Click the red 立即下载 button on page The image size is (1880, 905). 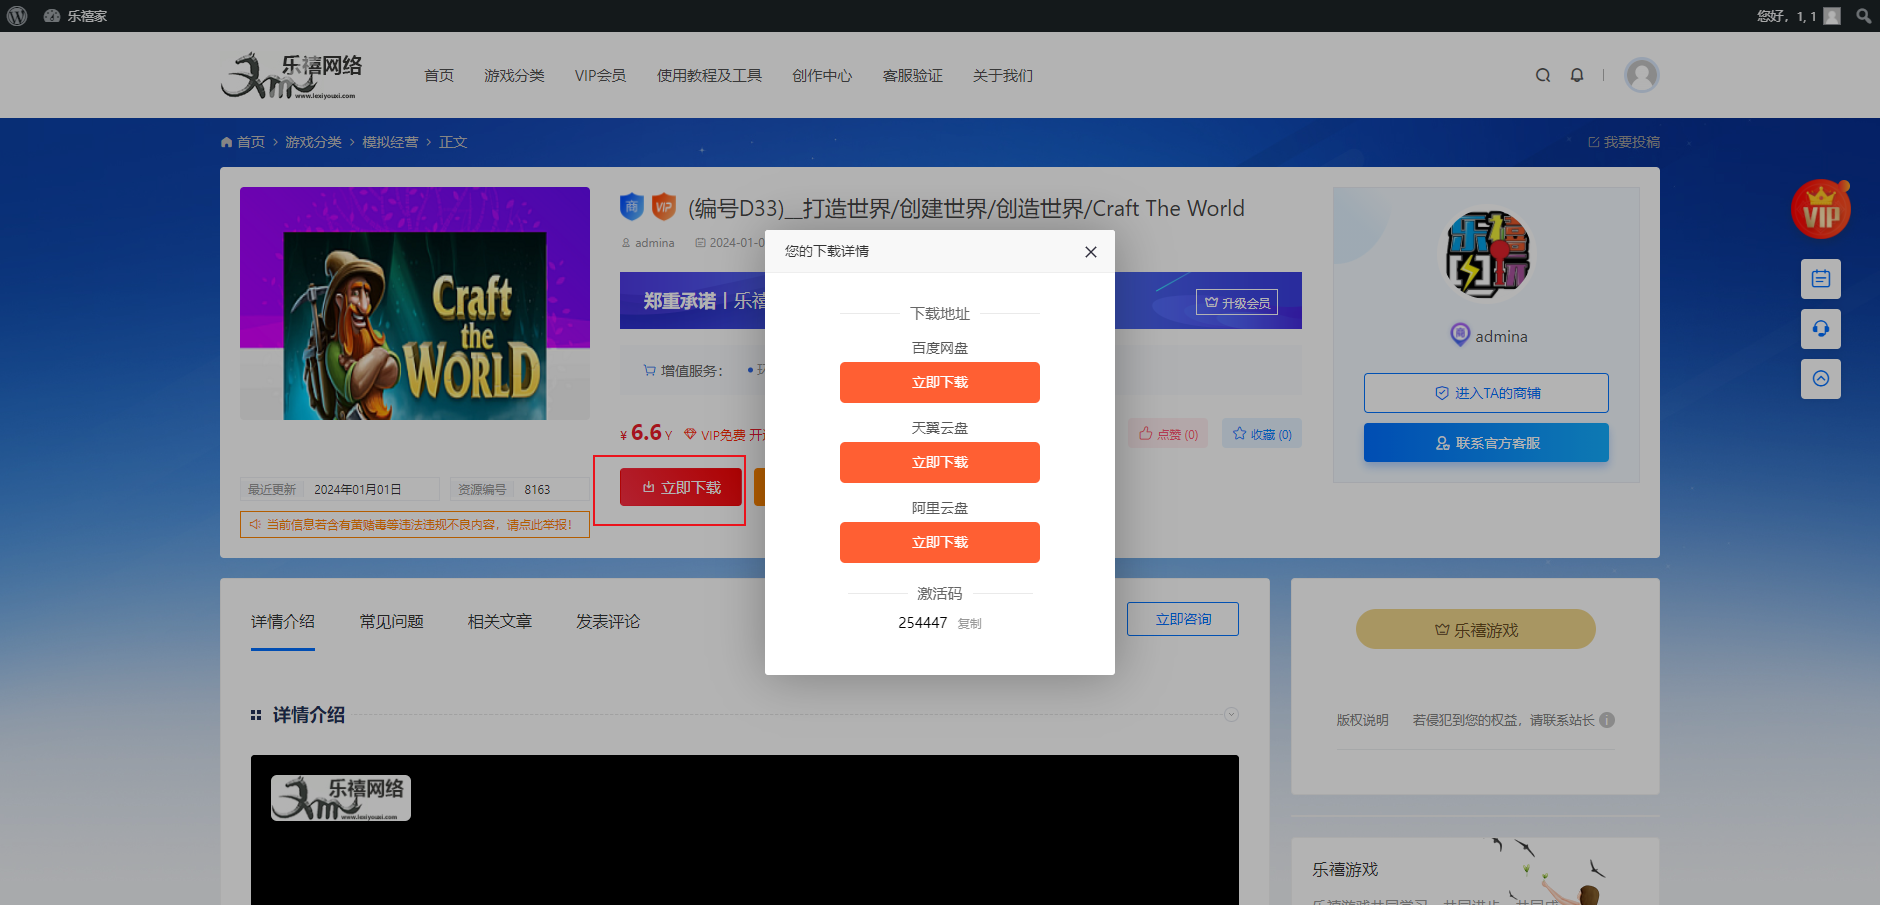681,487
